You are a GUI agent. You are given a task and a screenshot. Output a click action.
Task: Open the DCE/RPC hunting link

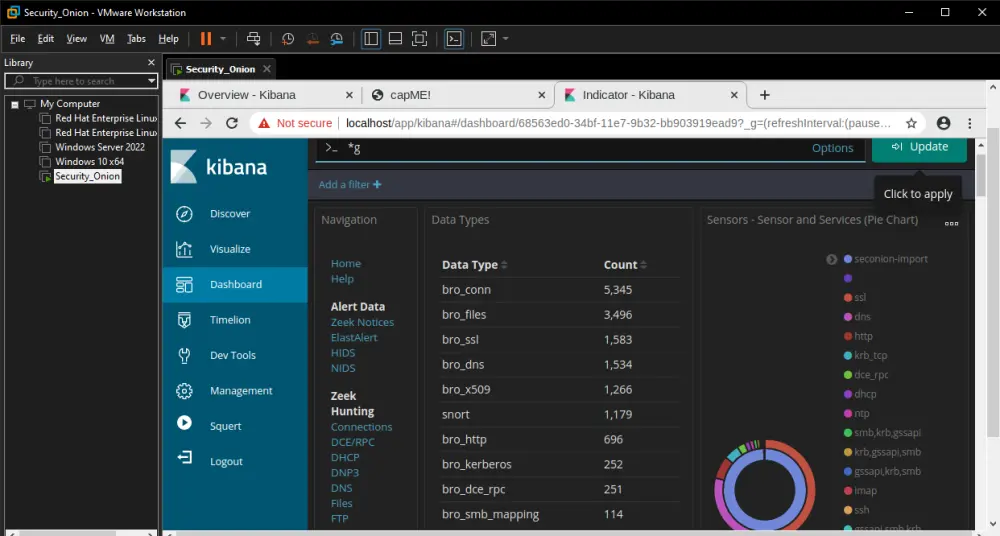[x=353, y=442]
